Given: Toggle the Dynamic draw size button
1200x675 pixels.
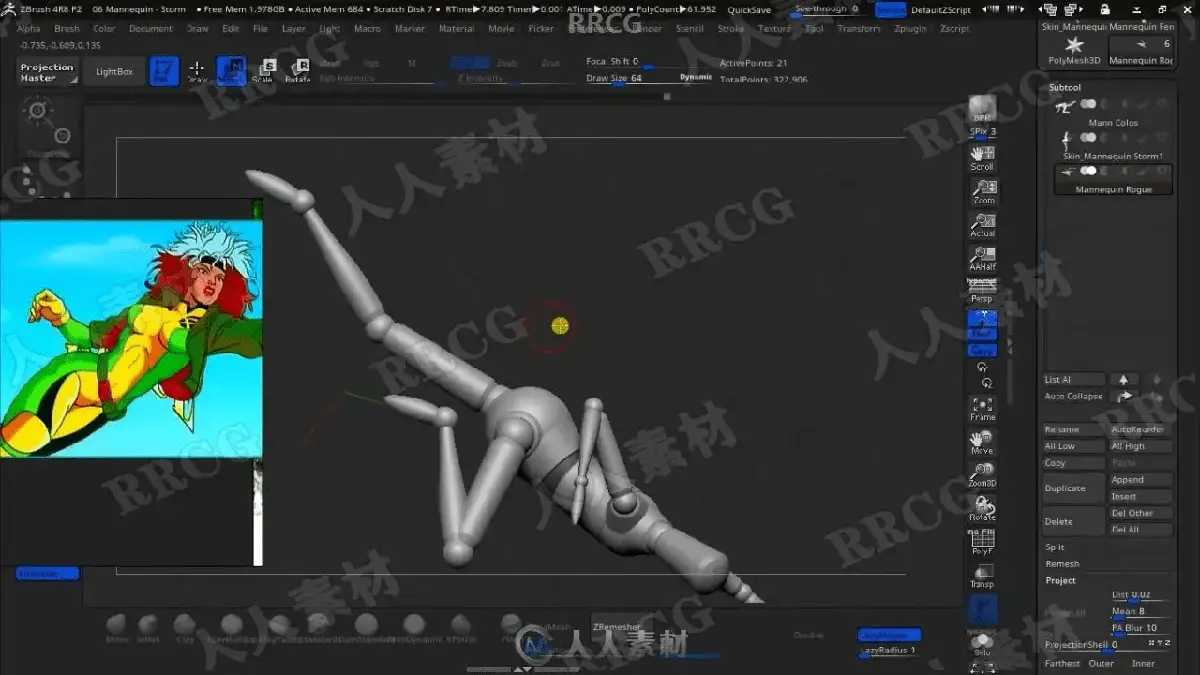Looking at the screenshot, I should pyautogui.click(x=696, y=77).
